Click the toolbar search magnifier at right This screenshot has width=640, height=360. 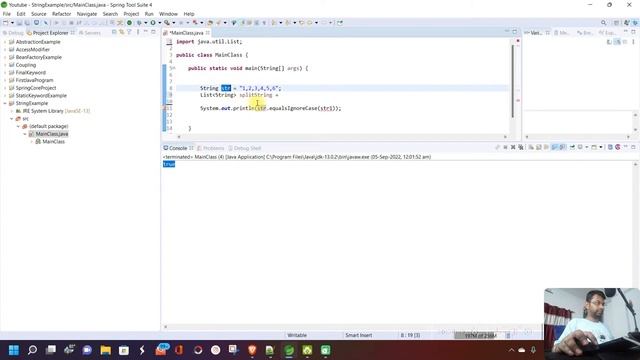pyautogui.click(x=603, y=23)
